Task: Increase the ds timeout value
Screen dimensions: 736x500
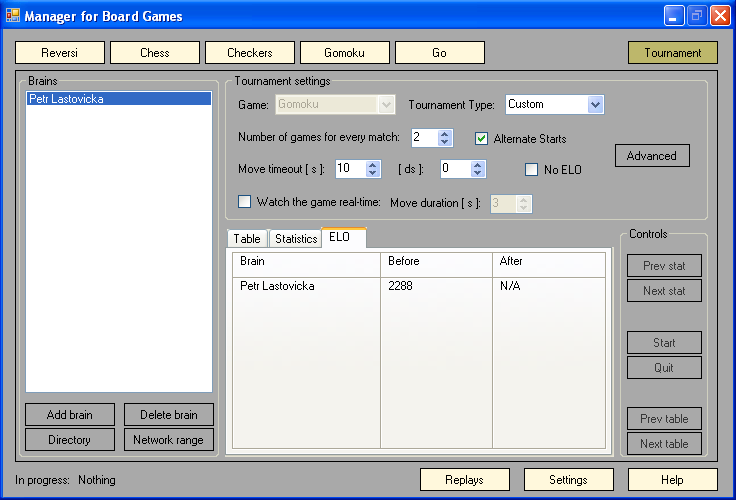Action: pyautogui.click(x=477, y=165)
